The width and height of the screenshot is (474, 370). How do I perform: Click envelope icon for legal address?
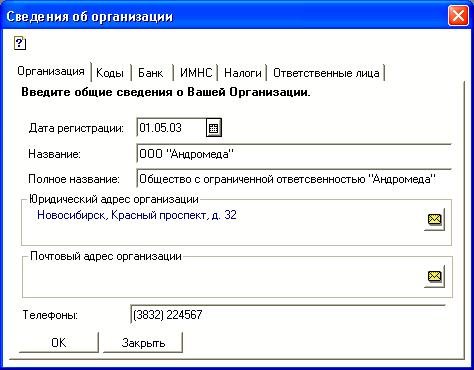click(x=434, y=219)
